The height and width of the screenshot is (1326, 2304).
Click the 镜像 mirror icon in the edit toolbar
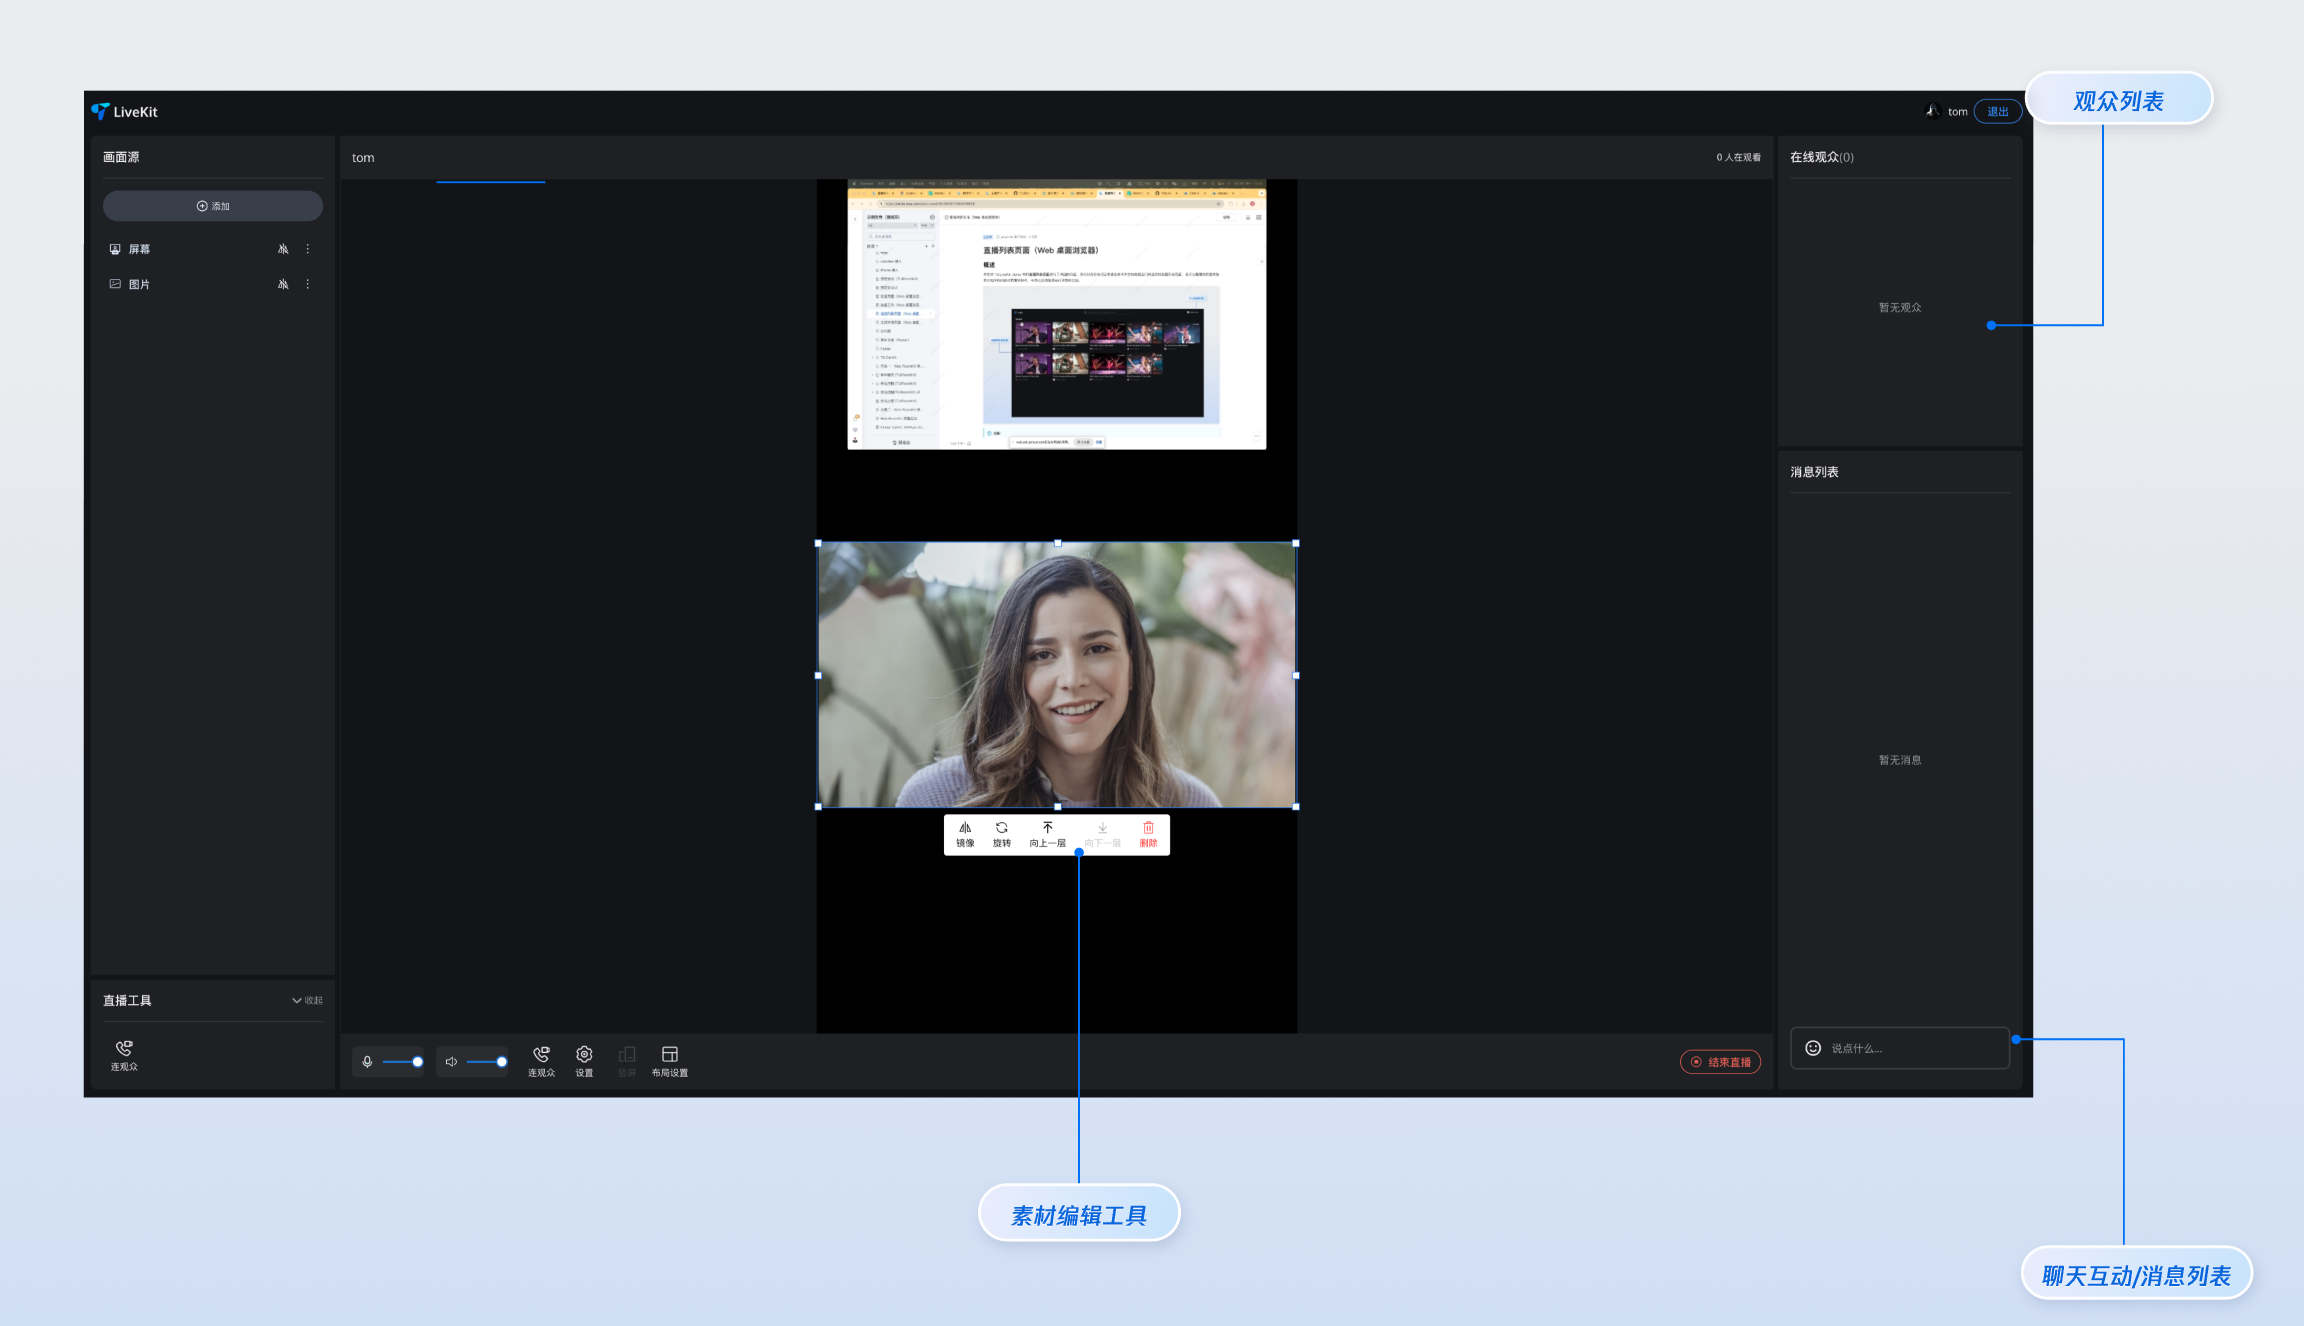point(964,829)
